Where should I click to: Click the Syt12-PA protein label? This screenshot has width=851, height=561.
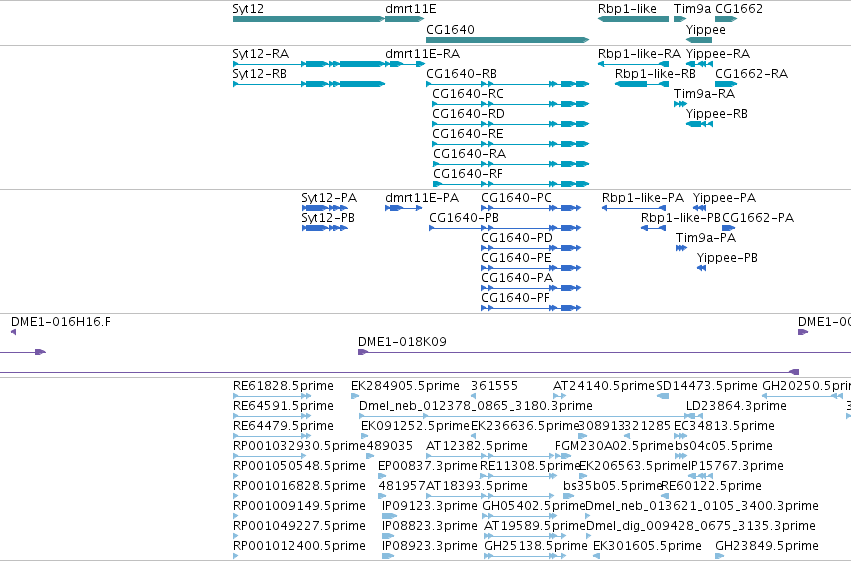pos(329,198)
